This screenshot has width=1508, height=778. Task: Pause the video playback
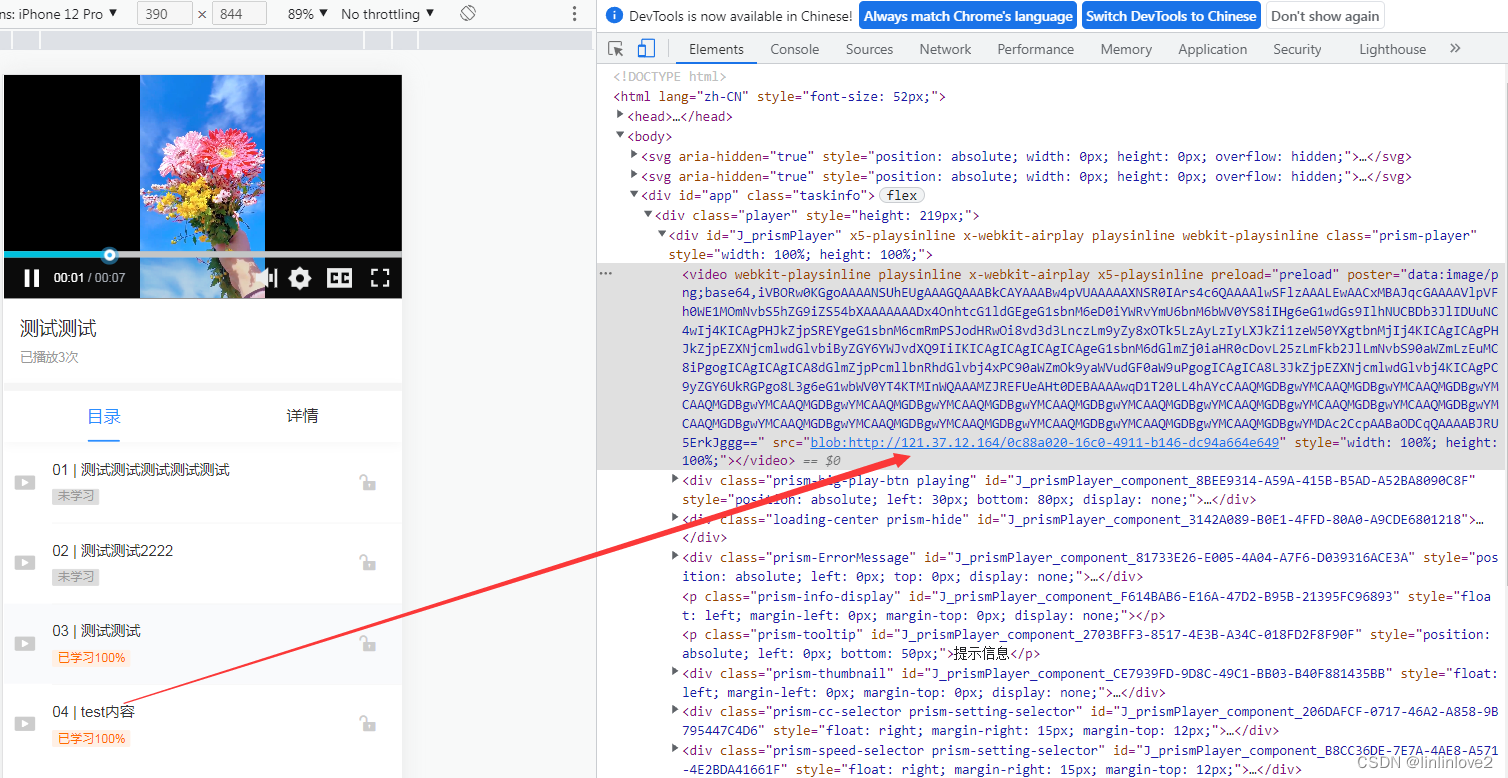click(x=31, y=278)
